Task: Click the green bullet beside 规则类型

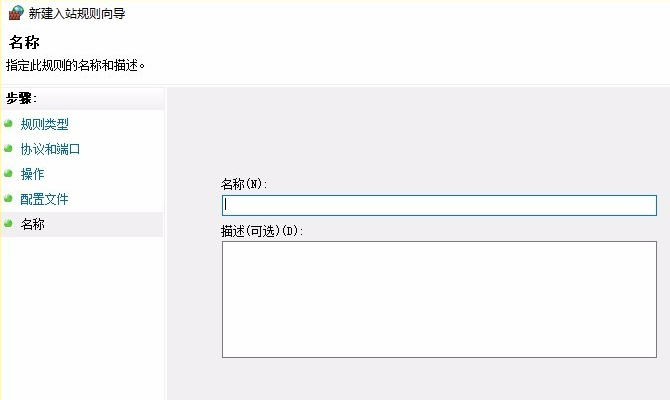Action: tap(8, 124)
